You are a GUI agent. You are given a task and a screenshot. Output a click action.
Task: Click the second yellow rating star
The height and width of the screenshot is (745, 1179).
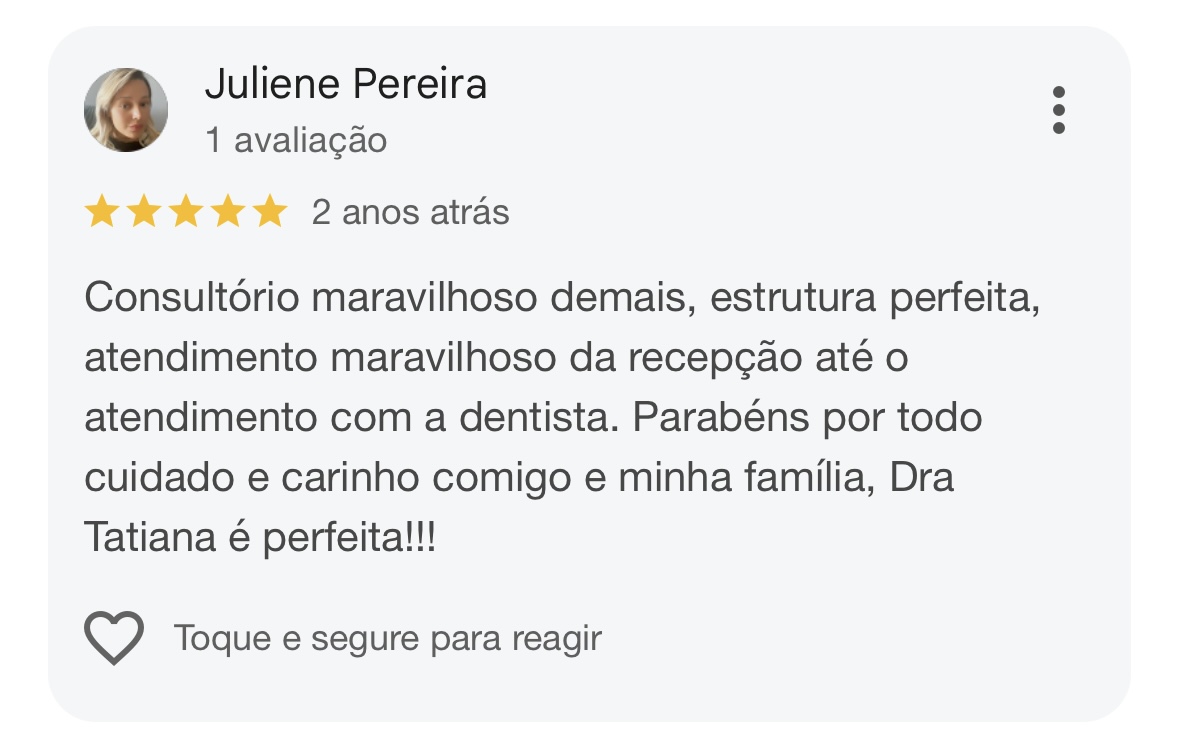point(143,212)
